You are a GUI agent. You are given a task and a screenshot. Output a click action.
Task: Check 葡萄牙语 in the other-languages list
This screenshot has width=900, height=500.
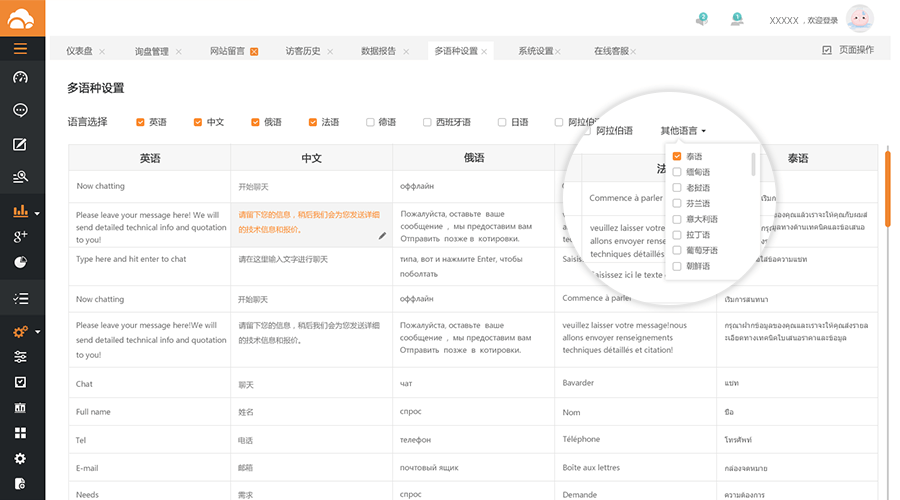point(677,250)
